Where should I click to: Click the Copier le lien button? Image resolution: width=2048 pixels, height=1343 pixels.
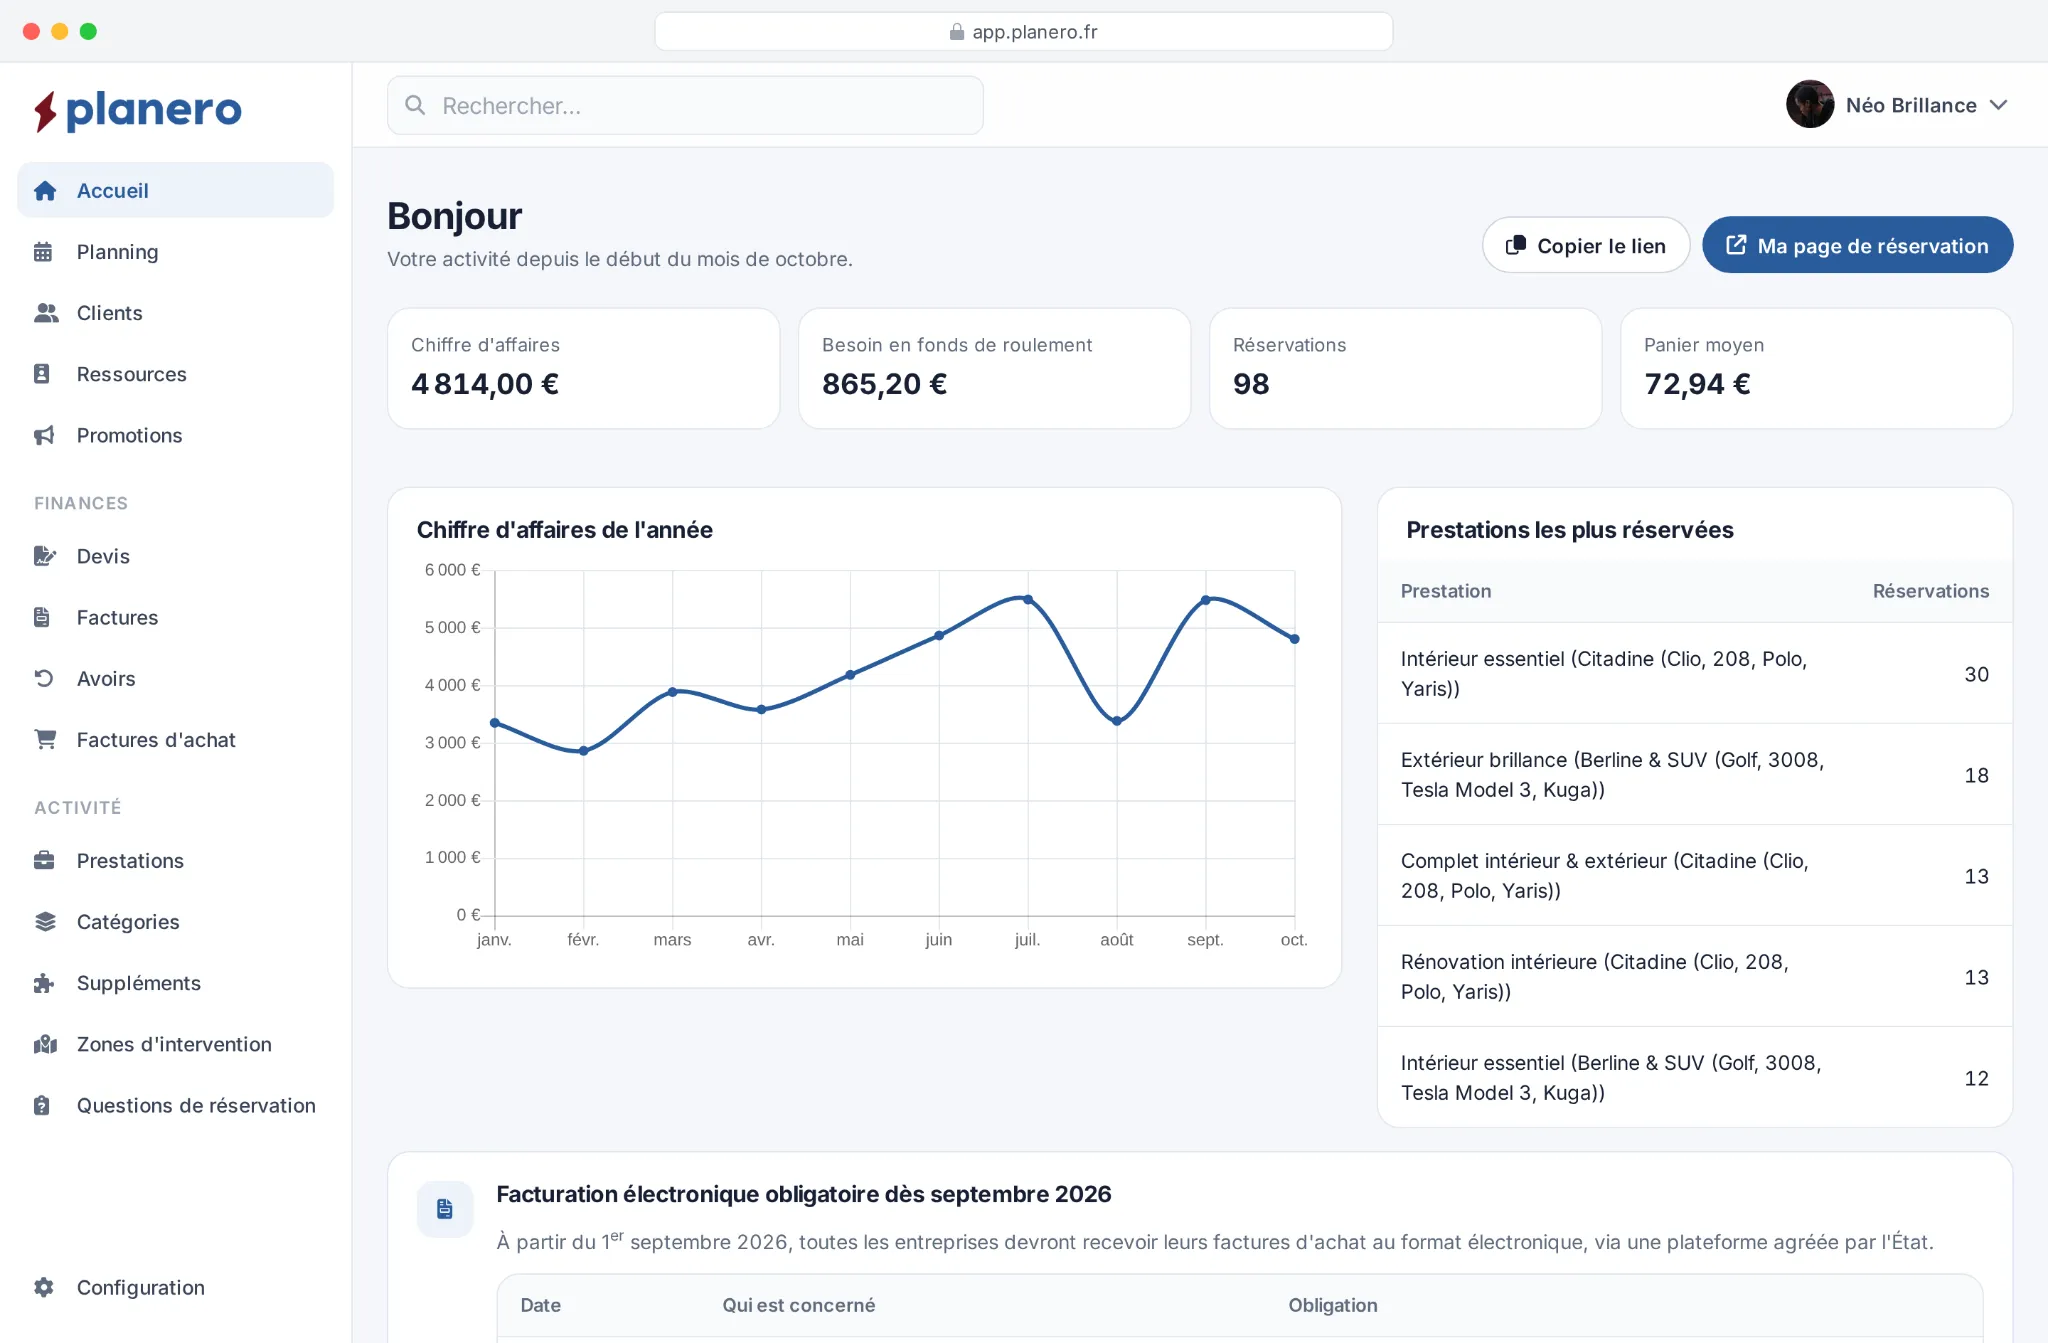click(1586, 245)
